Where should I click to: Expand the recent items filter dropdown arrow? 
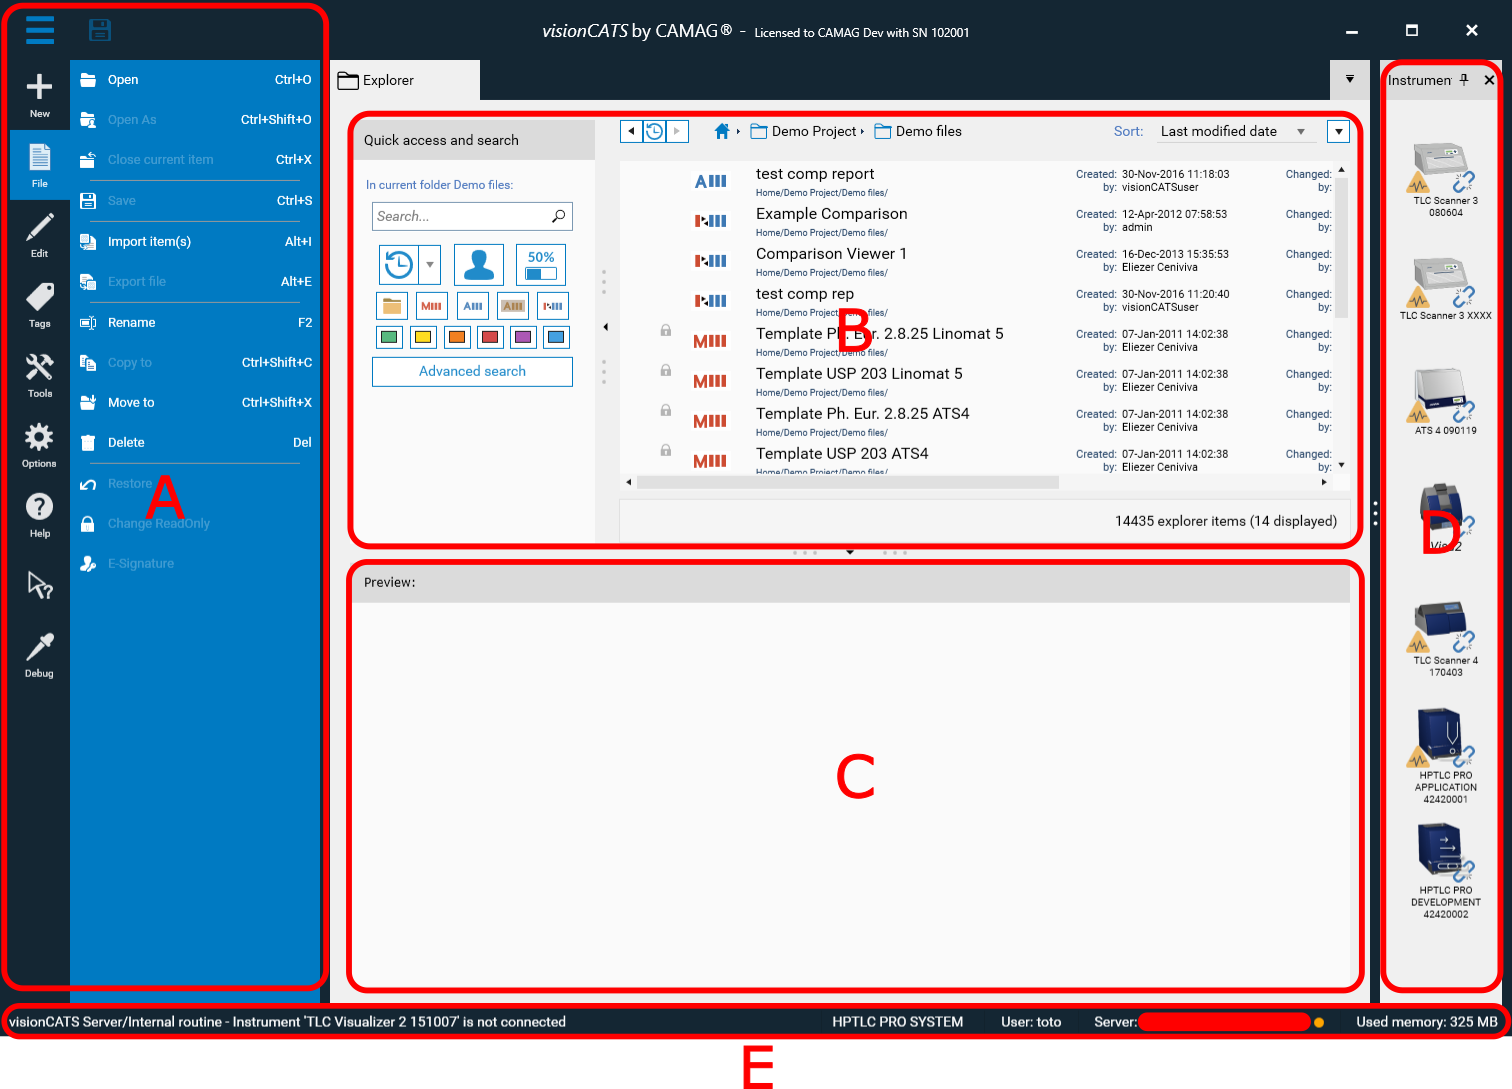(430, 265)
